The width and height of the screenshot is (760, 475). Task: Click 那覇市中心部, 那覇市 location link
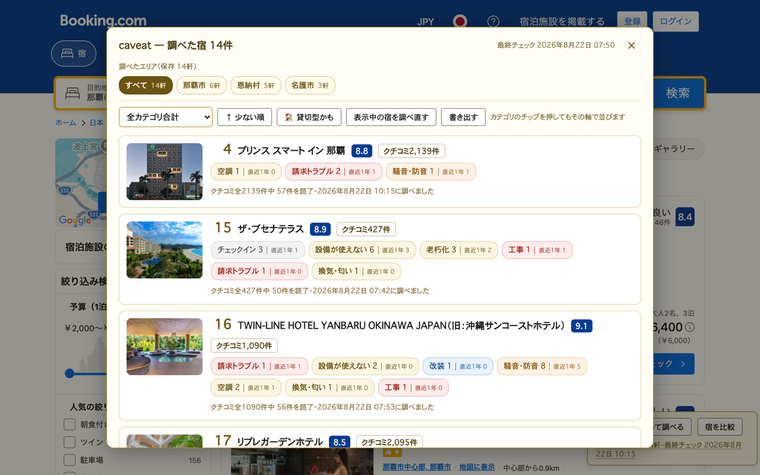(x=416, y=467)
